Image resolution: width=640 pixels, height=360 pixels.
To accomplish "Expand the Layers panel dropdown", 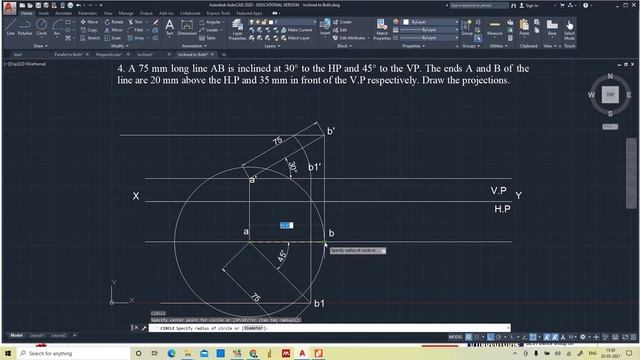I will point(272,46).
